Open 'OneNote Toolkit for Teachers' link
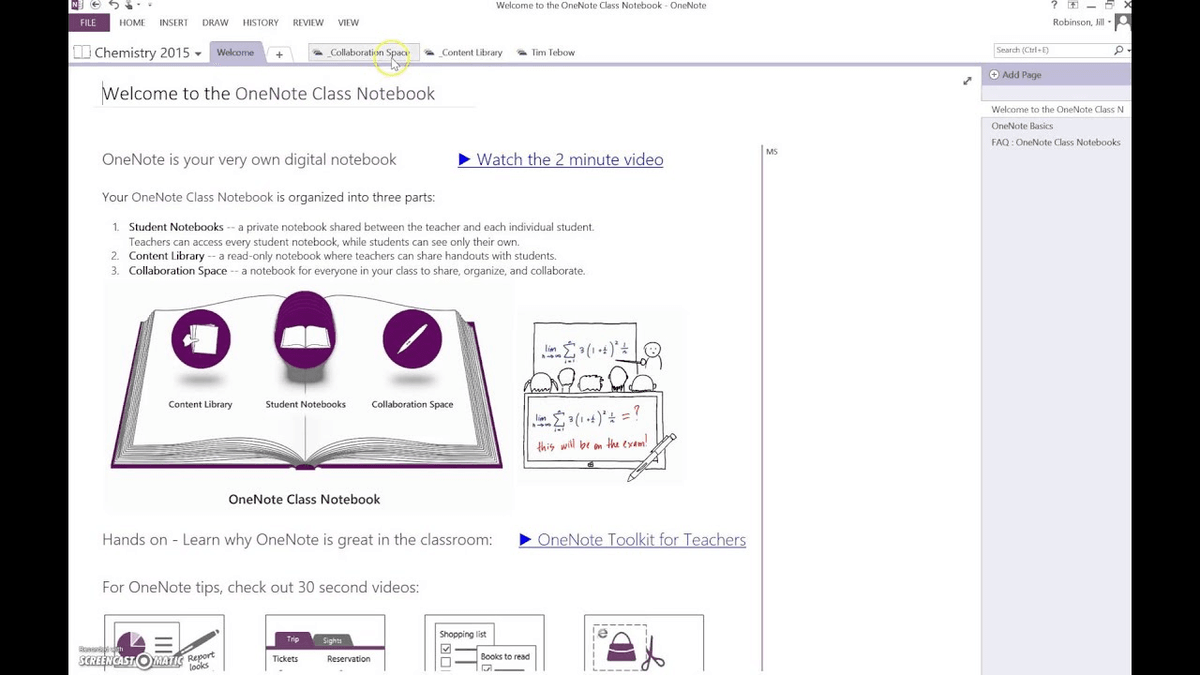This screenshot has height=675, width=1200. (633, 539)
